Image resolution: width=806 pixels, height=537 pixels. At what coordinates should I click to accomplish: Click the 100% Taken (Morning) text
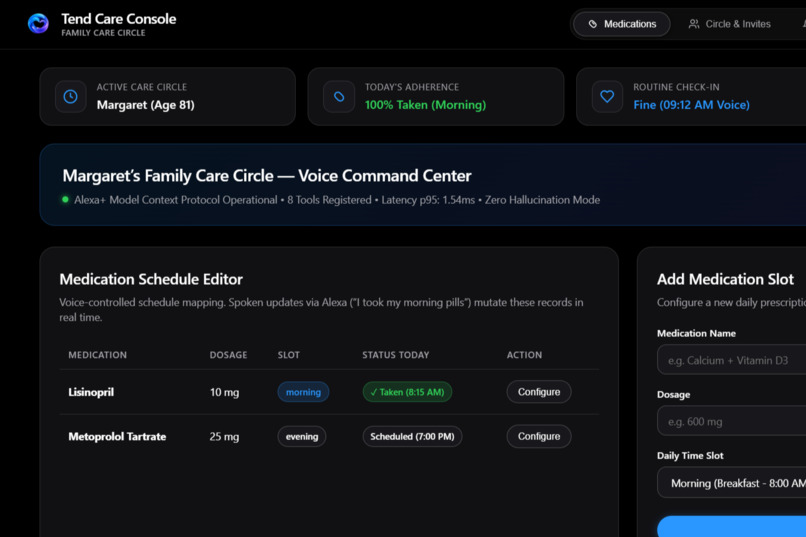[425, 105]
